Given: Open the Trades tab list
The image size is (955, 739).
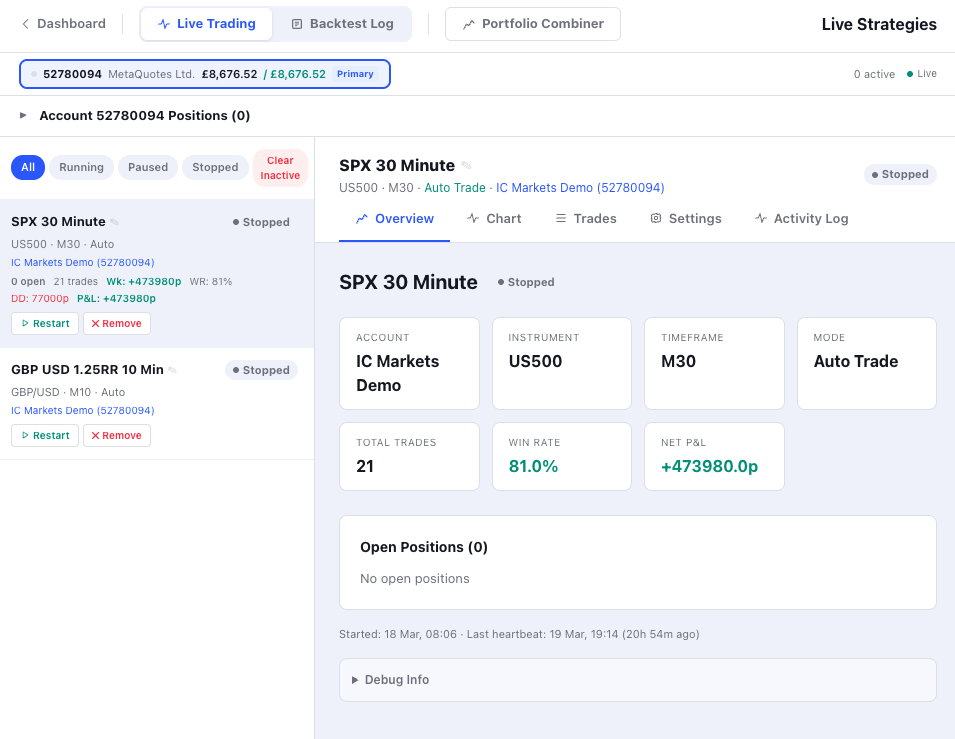Looking at the screenshot, I should pyautogui.click(x=585, y=218).
